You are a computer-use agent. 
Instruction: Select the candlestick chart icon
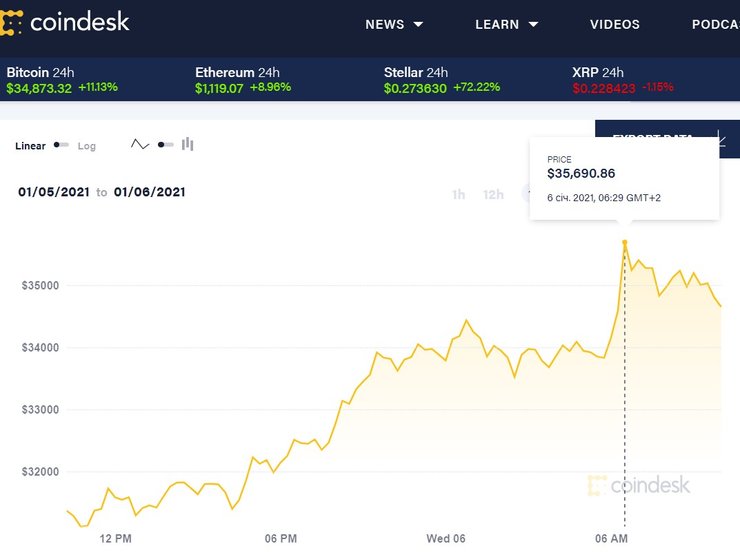click(x=187, y=144)
